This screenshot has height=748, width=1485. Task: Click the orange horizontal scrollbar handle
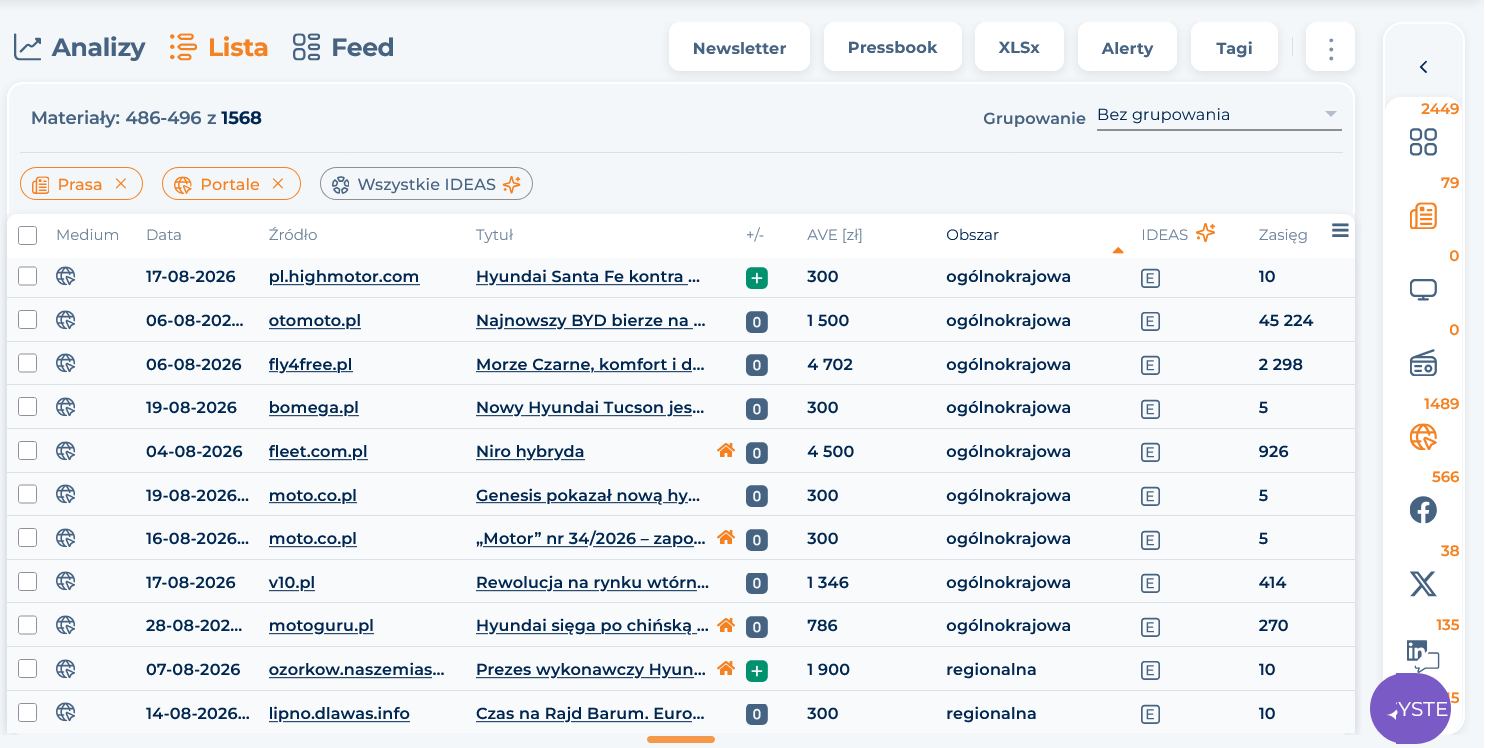click(x=681, y=740)
